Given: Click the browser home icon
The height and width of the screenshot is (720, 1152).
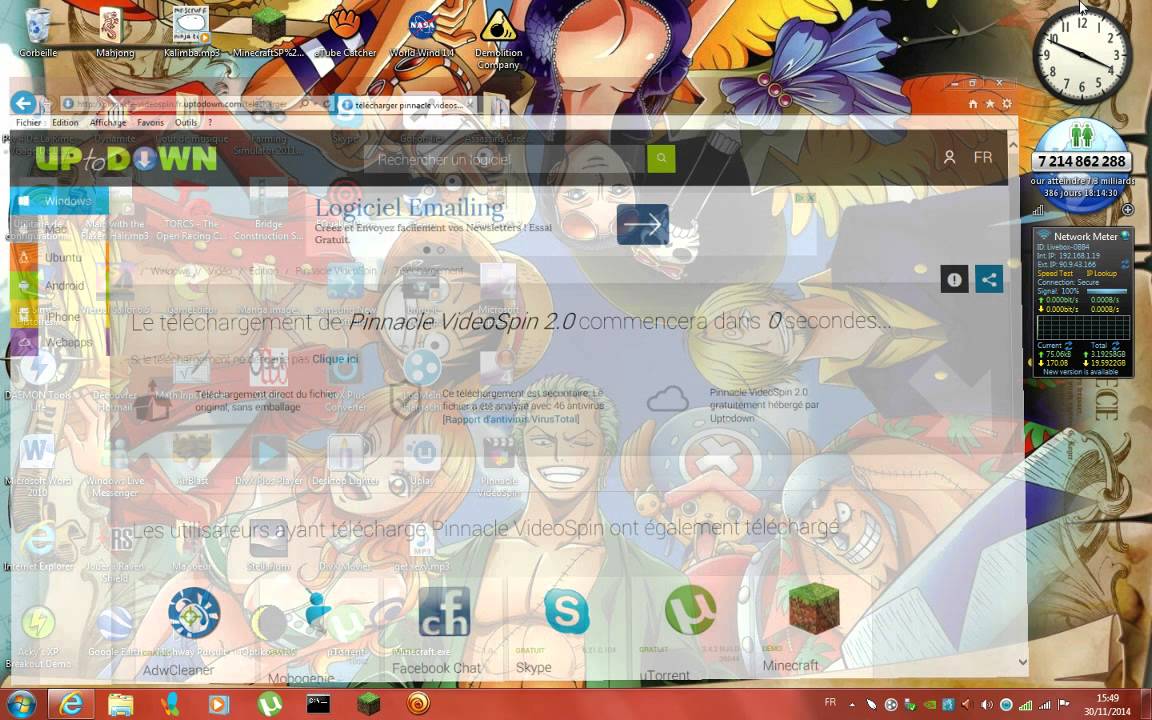Looking at the screenshot, I should [x=973, y=104].
